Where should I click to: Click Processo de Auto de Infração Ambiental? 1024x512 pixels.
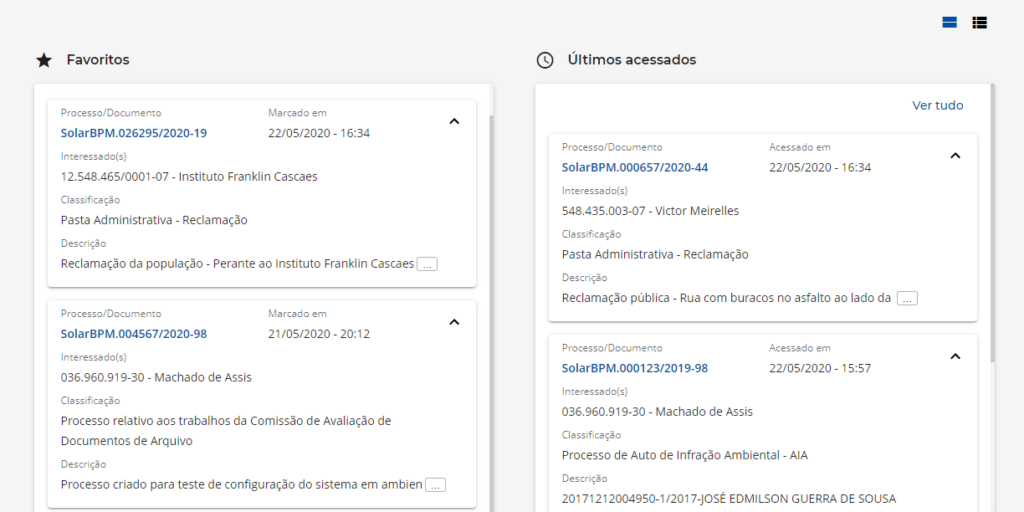(x=685, y=455)
